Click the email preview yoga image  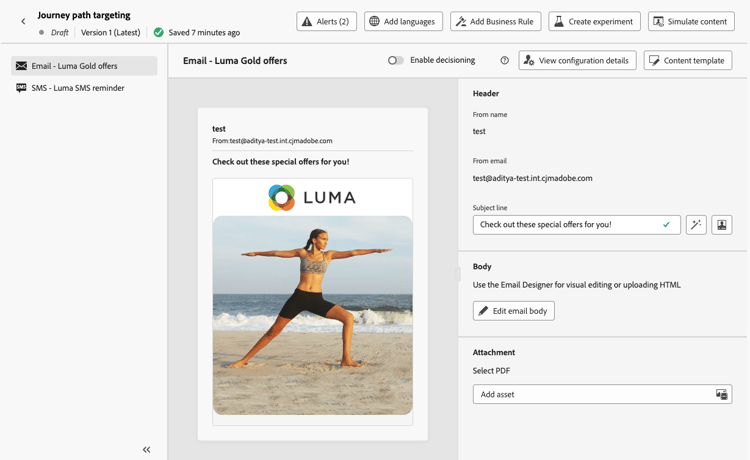pyautogui.click(x=312, y=315)
